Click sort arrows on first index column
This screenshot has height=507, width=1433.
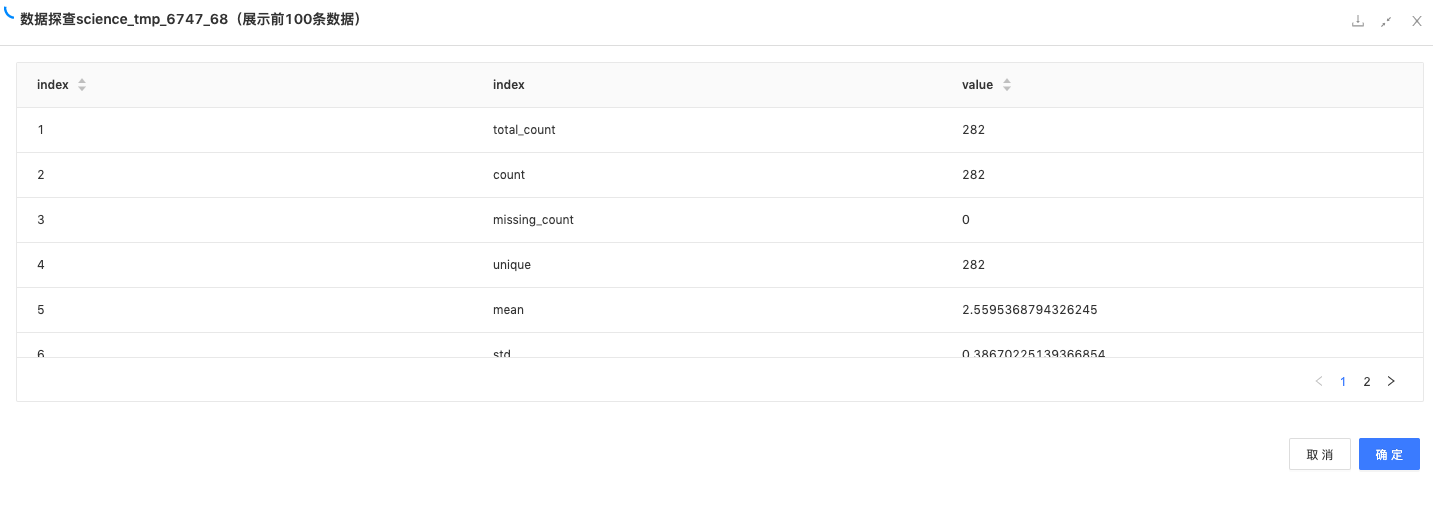pos(82,85)
